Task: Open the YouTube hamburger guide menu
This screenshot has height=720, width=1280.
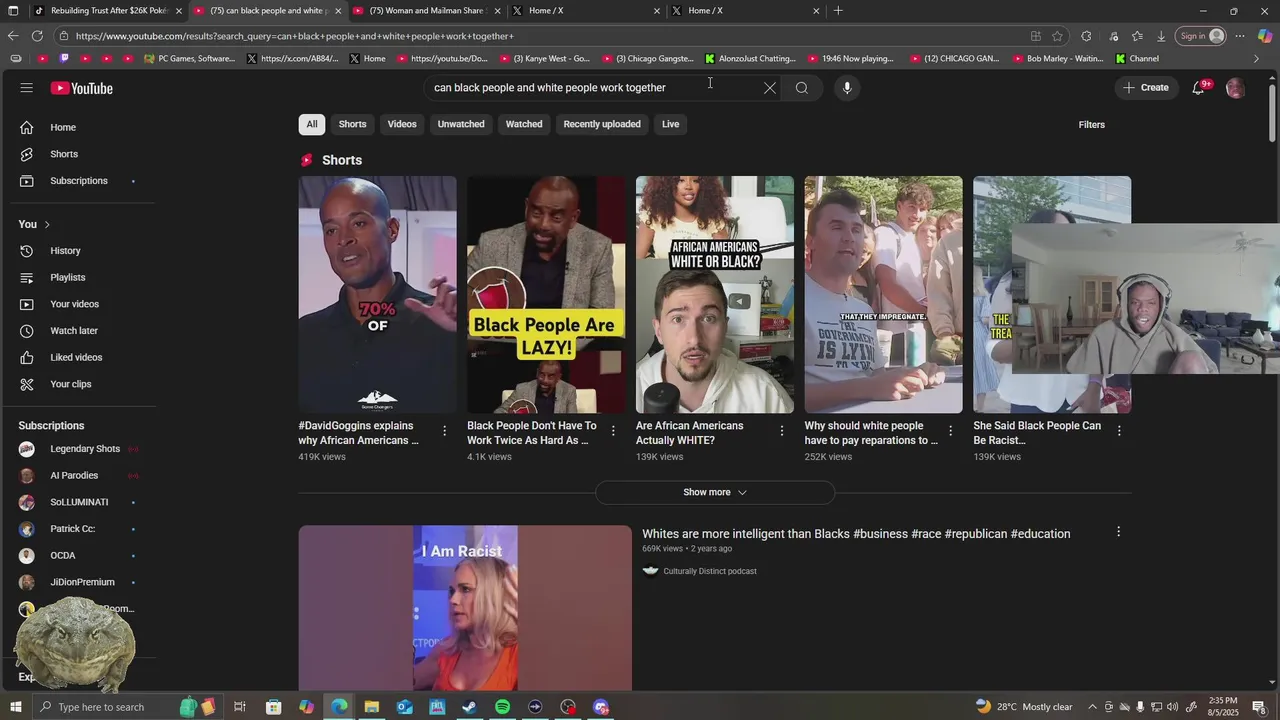Action: [x=26, y=88]
